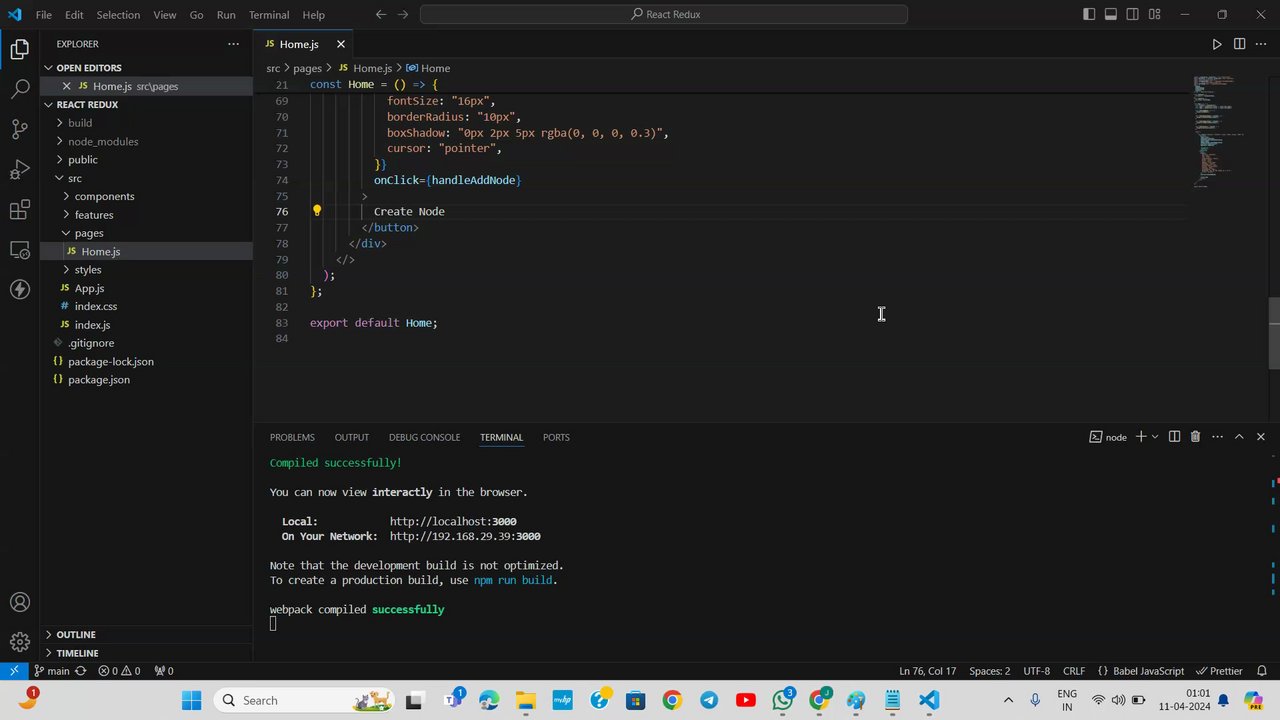The image size is (1280, 720).
Task: Open the new terminal launch profile dropdown
Action: coord(1155,437)
